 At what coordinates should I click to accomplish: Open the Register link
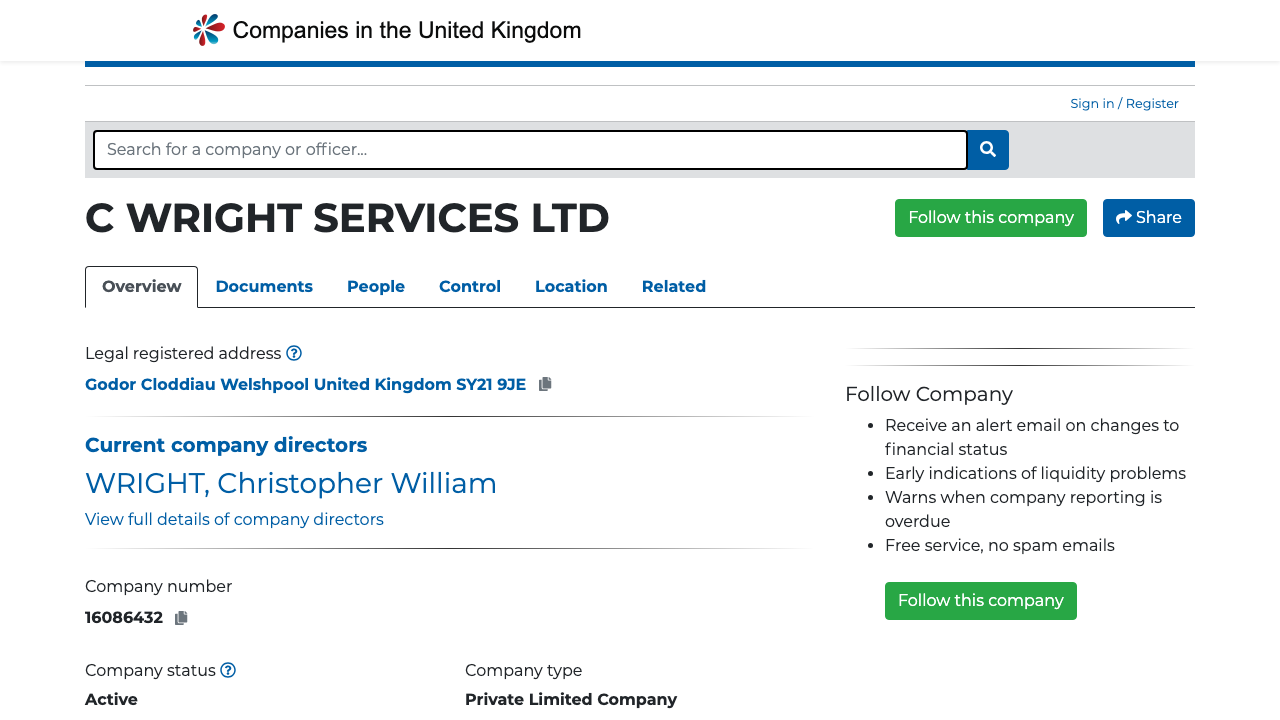1151,103
